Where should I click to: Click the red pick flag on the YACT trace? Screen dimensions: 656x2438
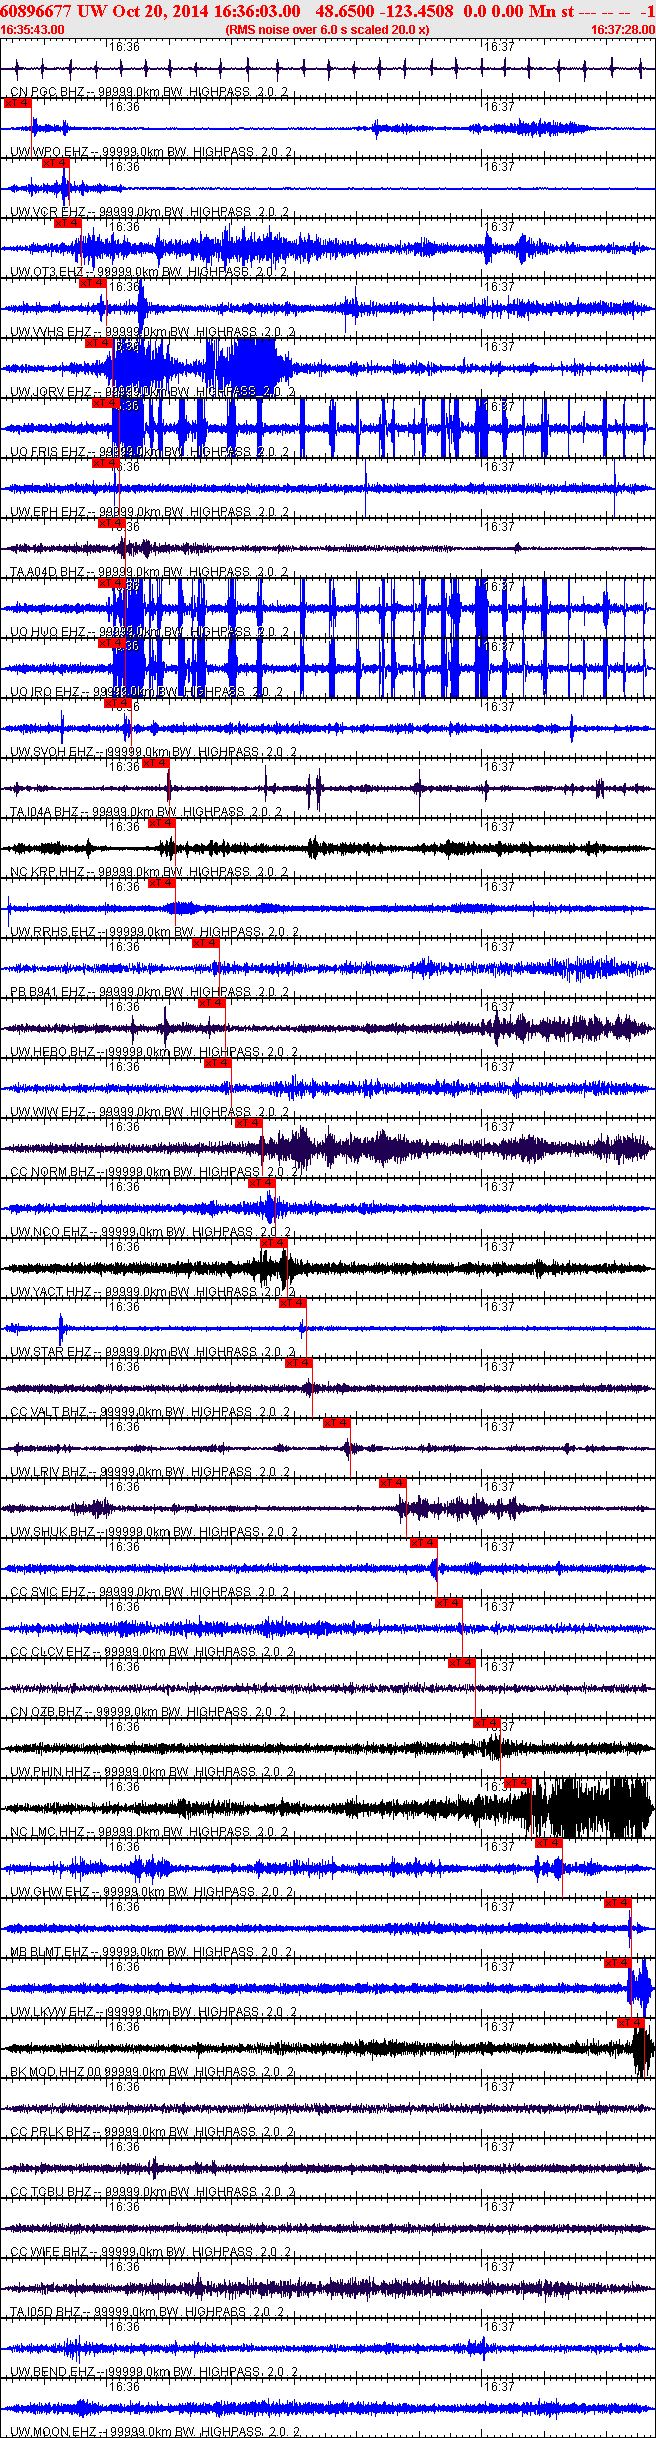pos(273,1243)
